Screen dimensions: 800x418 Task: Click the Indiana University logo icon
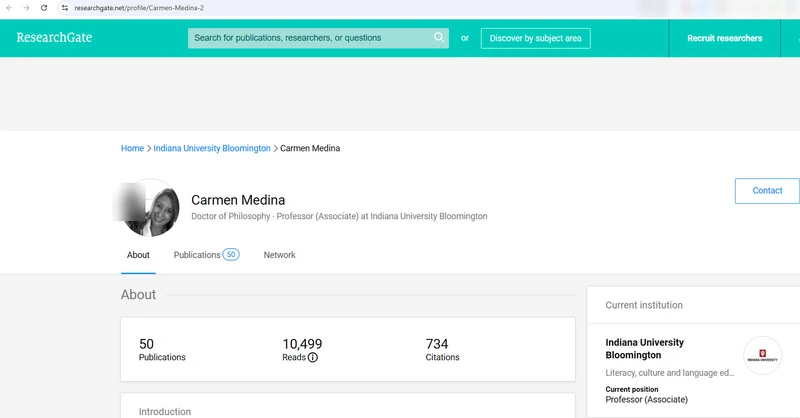(x=762, y=355)
